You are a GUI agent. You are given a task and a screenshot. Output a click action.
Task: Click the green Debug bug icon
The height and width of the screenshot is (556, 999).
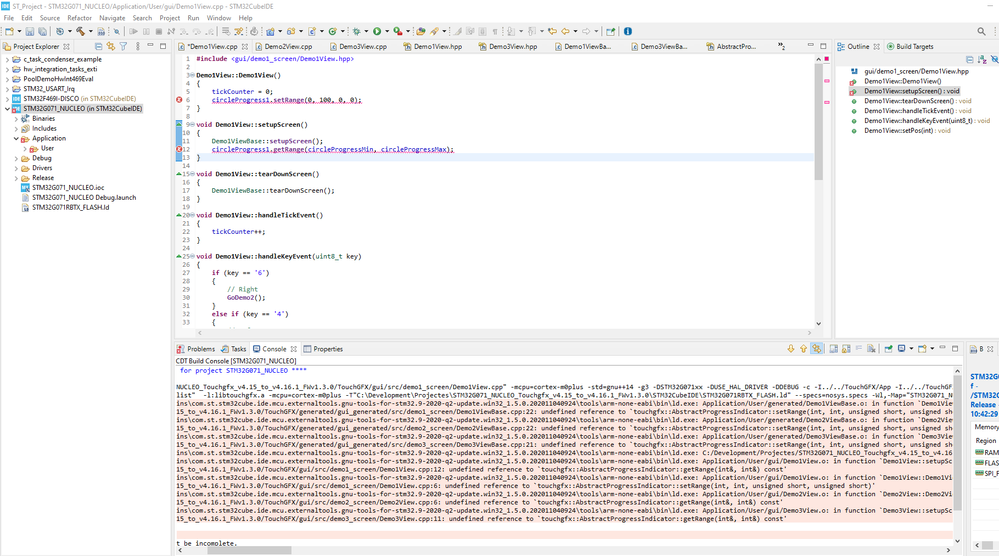(x=356, y=31)
